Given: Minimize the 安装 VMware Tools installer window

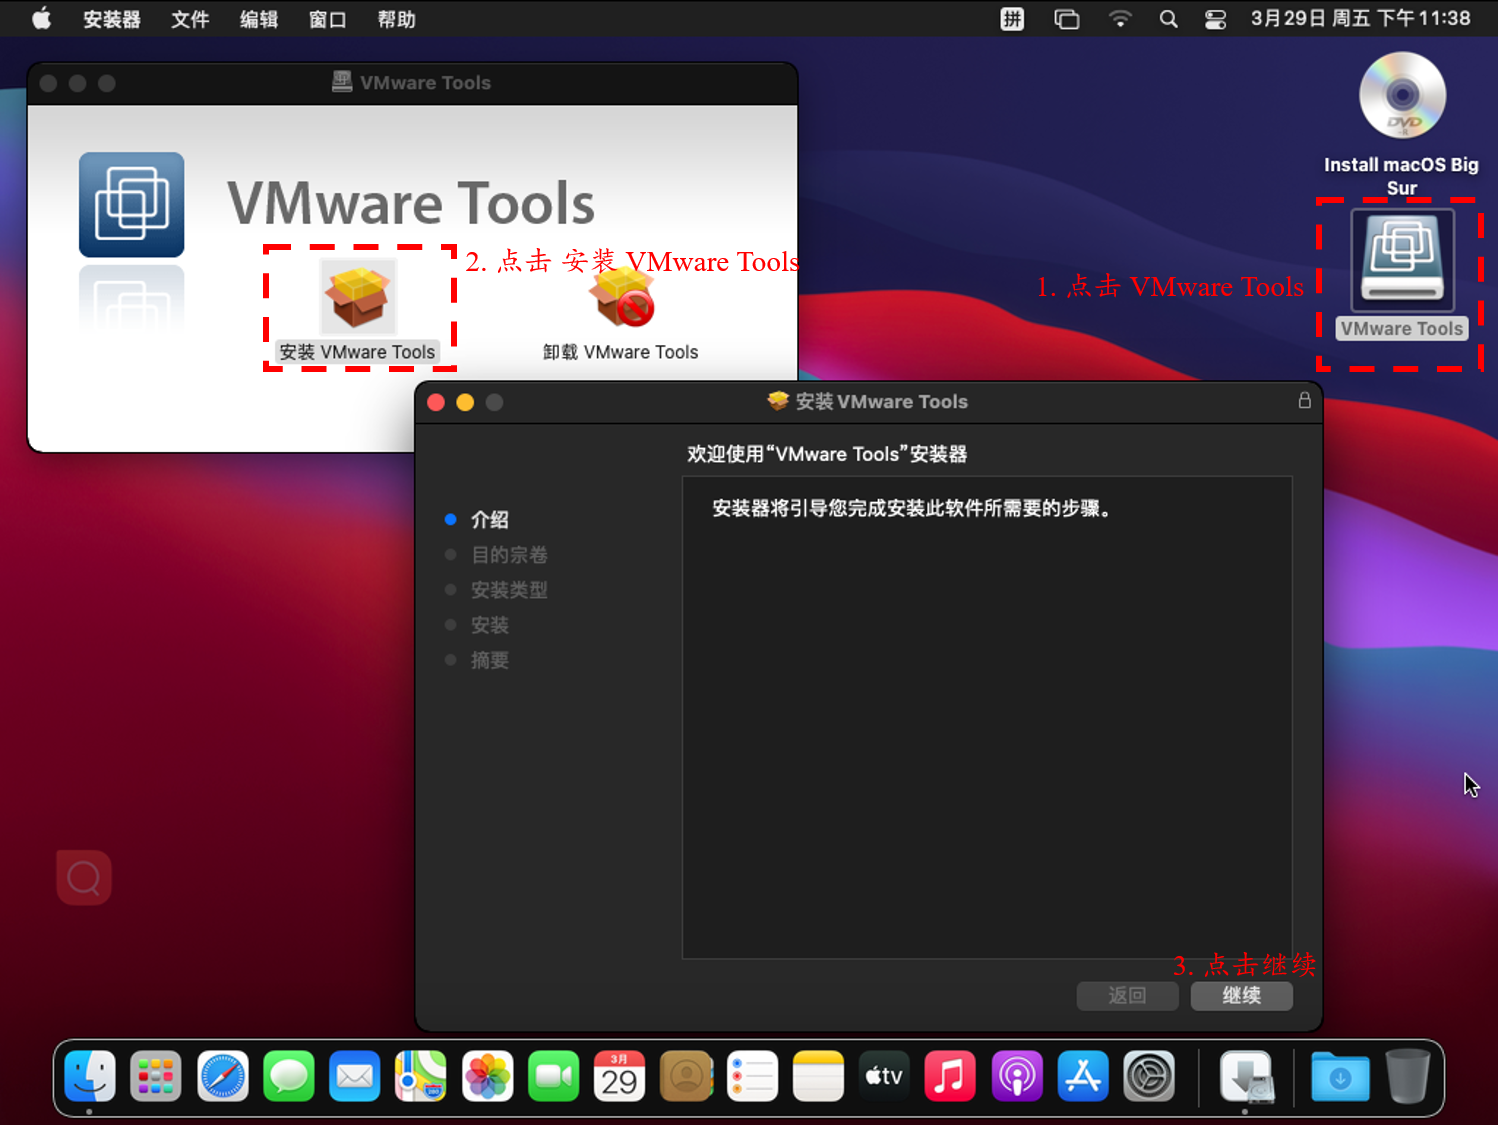Looking at the screenshot, I should click(465, 402).
